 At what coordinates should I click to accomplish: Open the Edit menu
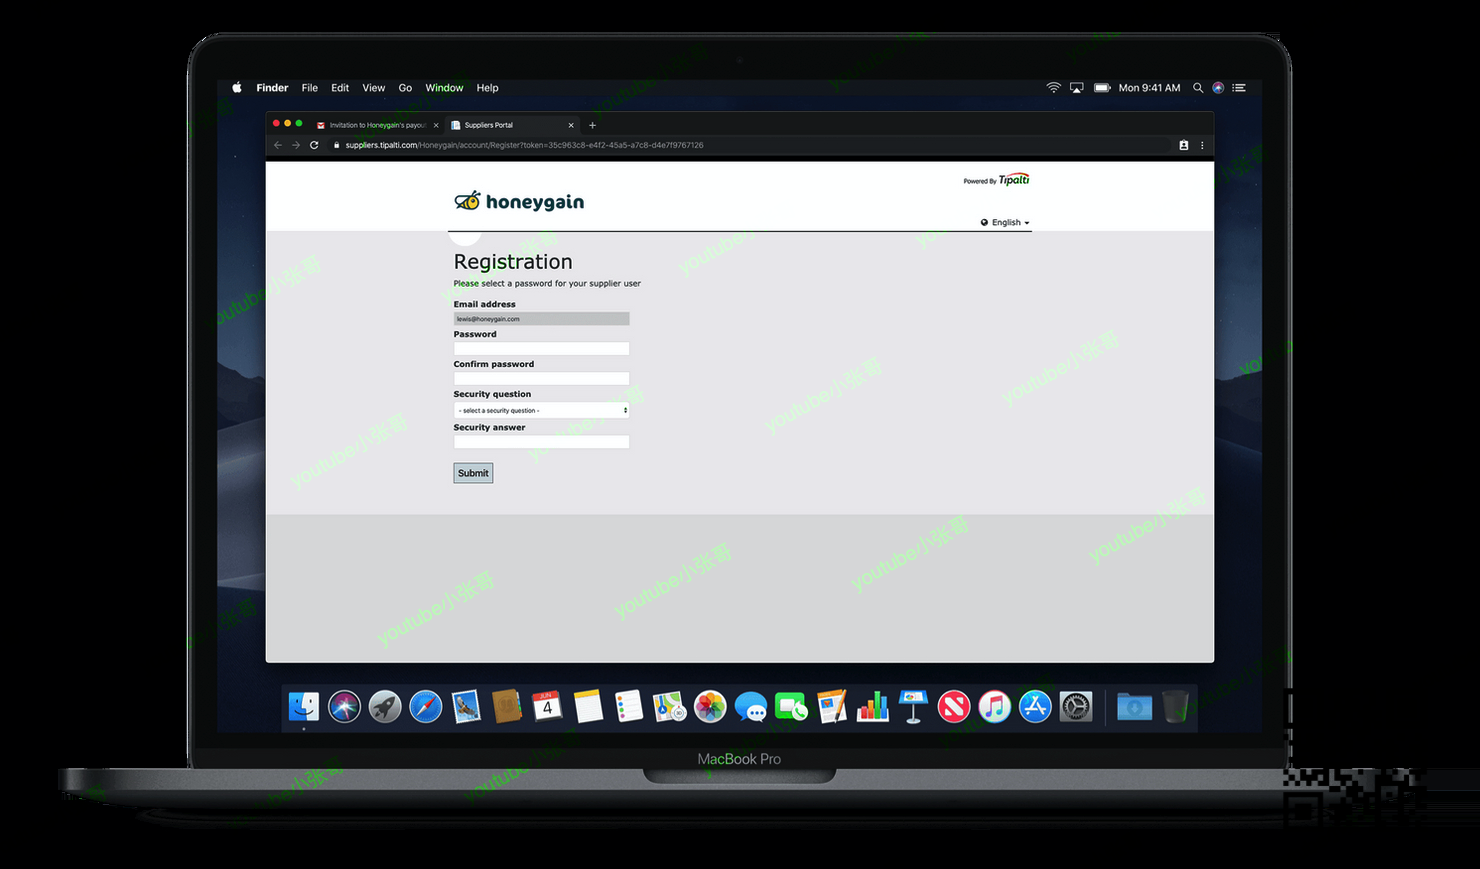coord(340,88)
